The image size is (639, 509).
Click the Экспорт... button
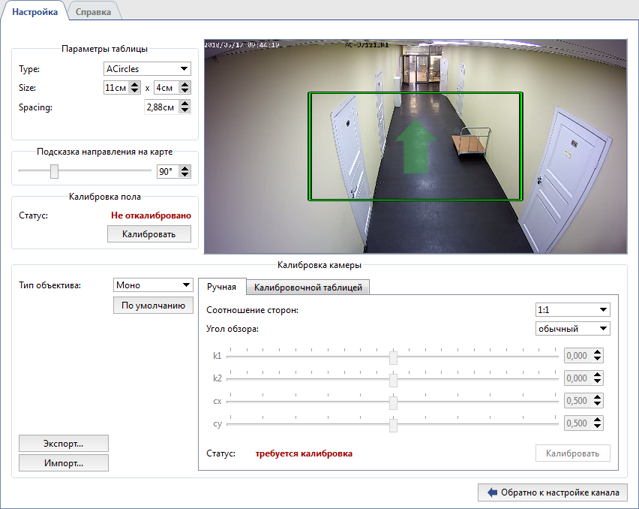coord(63,443)
